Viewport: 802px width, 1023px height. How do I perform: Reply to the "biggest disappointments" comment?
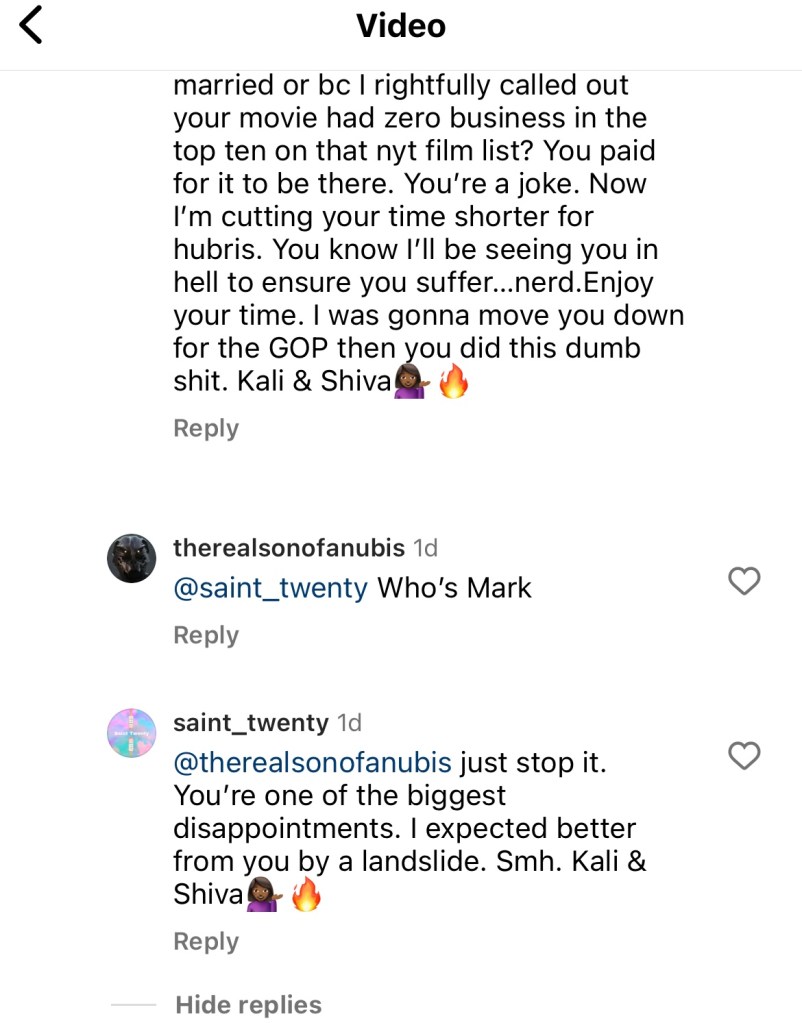click(x=206, y=941)
